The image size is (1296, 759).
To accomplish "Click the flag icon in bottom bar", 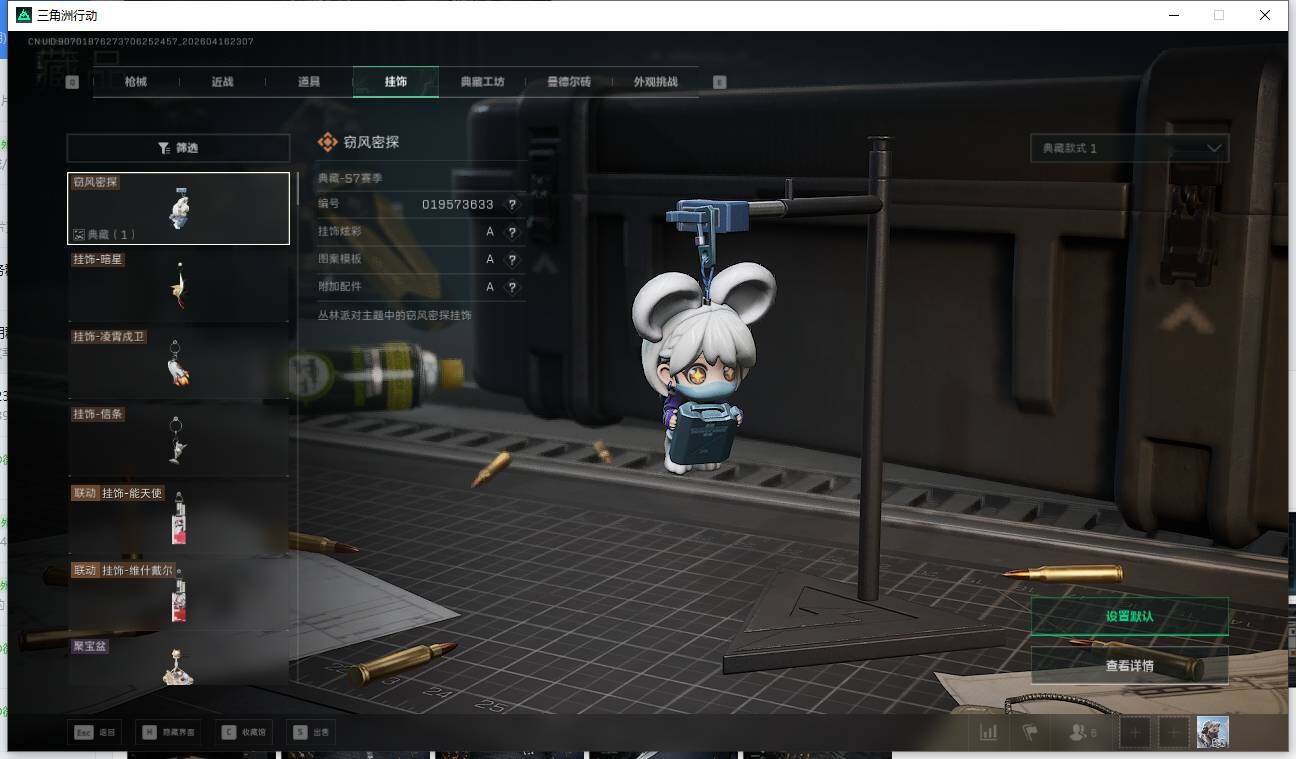I will [1029, 732].
